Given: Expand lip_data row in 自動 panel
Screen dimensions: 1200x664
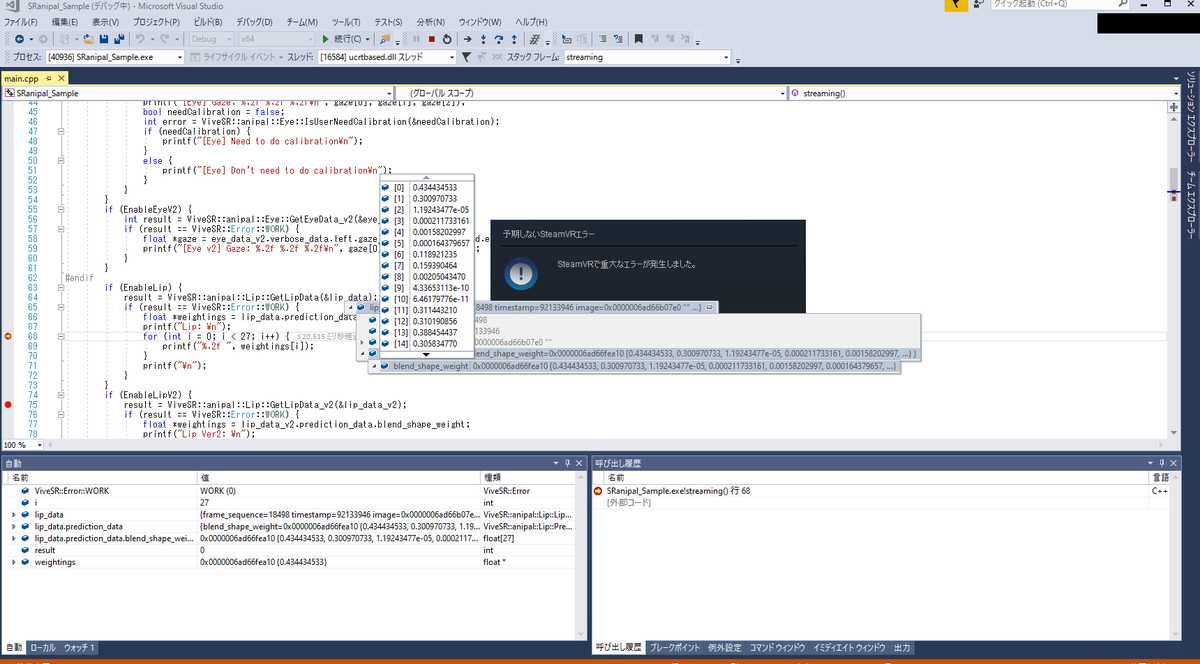Looking at the screenshot, I should tap(13, 514).
